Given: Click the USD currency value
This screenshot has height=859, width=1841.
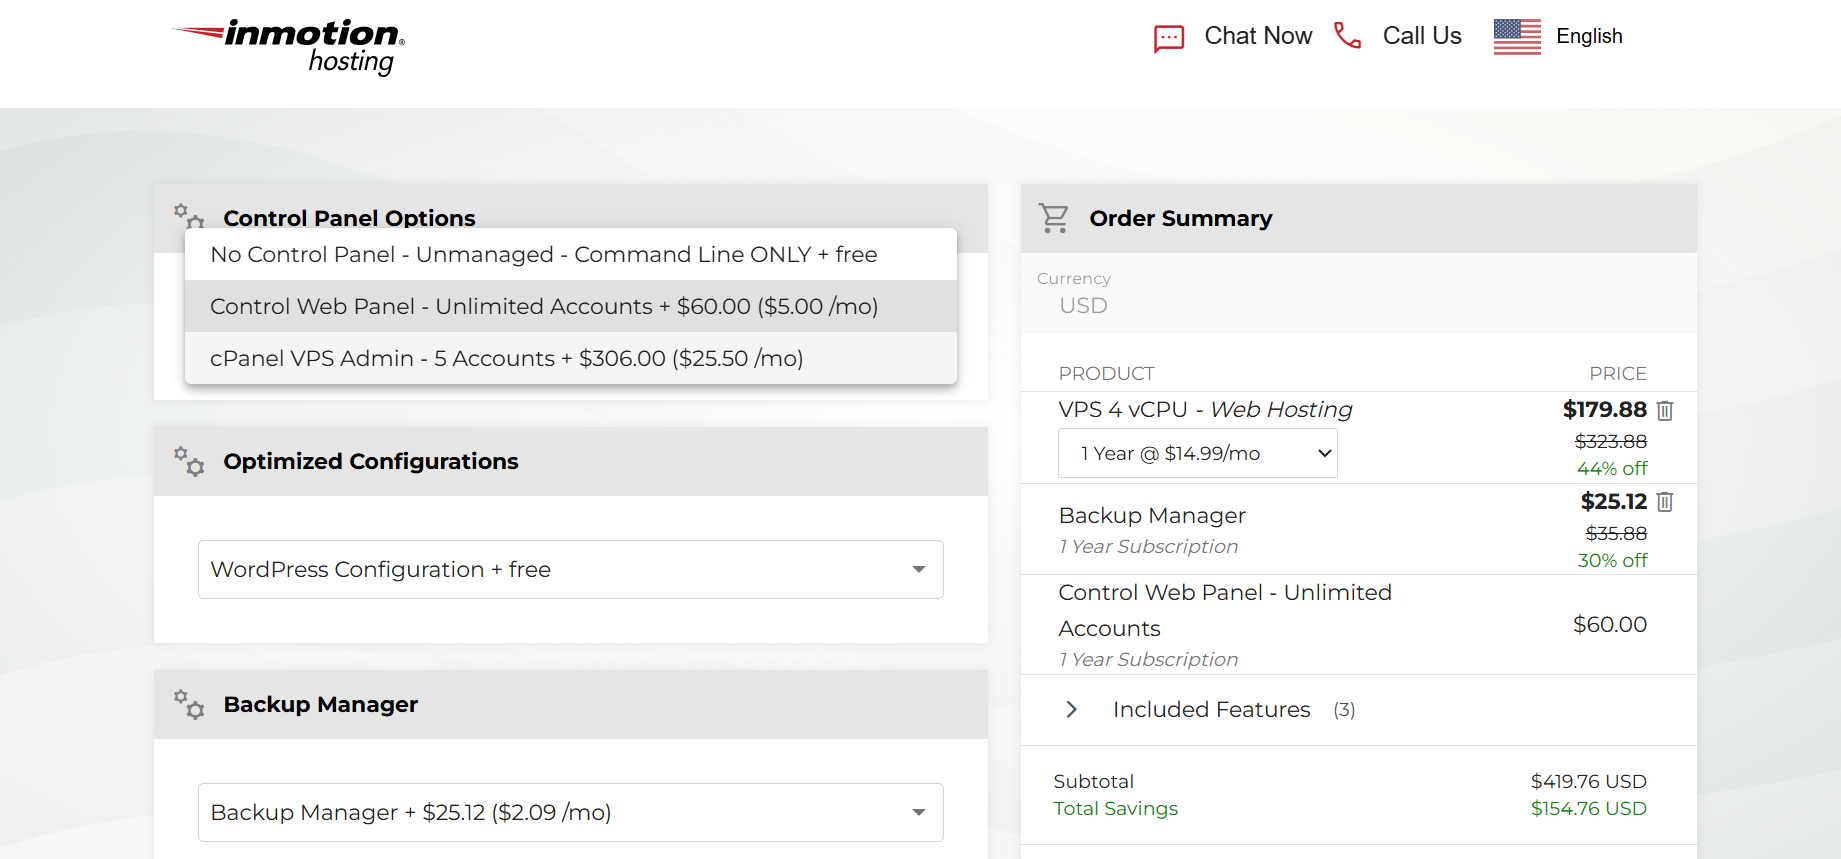Looking at the screenshot, I should (1083, 305).
